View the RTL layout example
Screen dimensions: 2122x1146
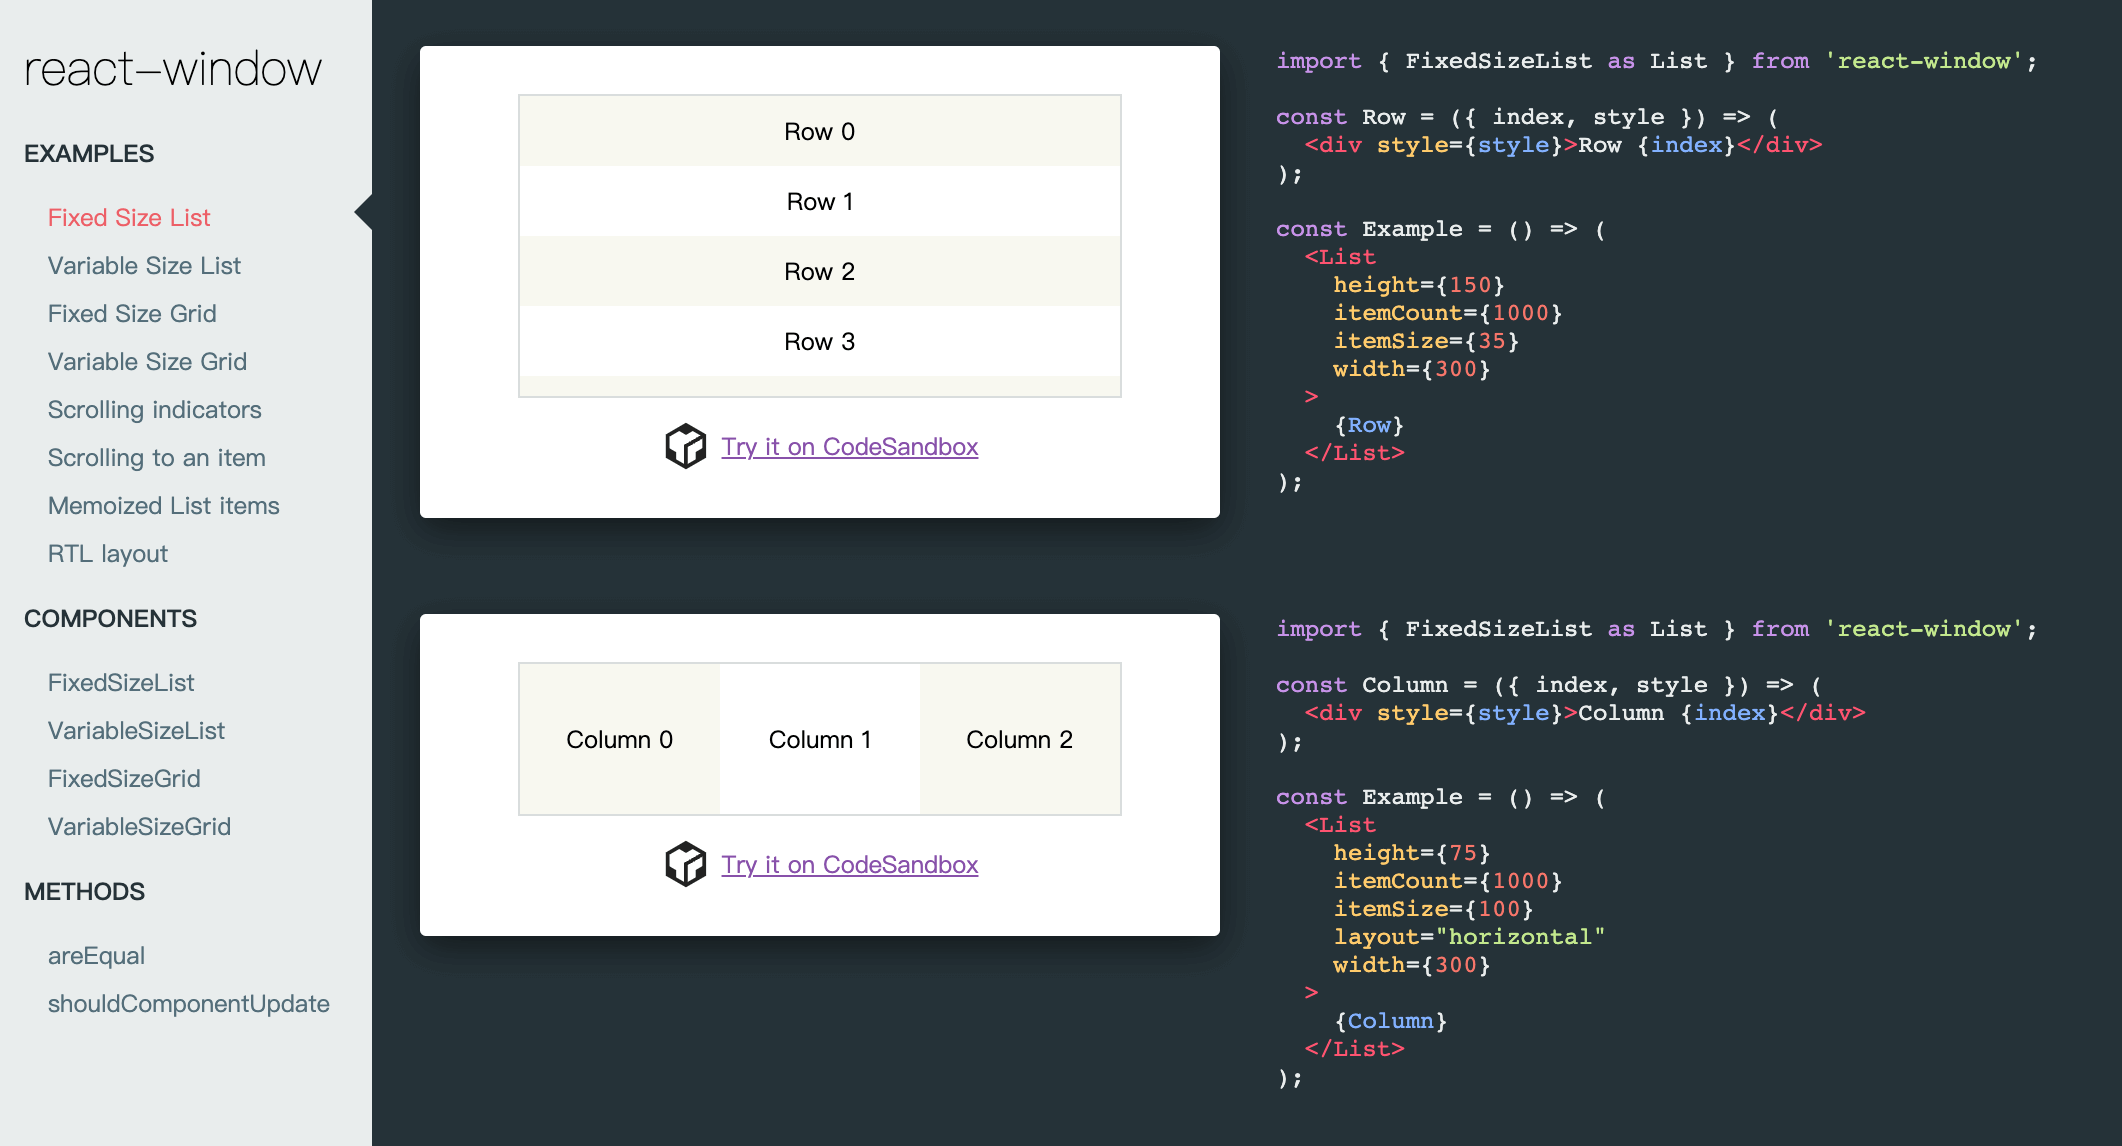(107, 554)
